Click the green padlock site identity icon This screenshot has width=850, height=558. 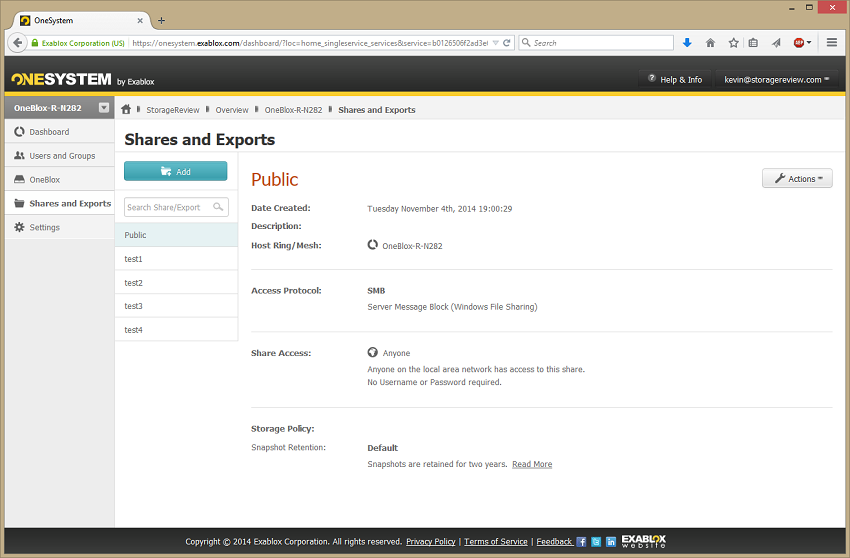click(x=35, y=43)
